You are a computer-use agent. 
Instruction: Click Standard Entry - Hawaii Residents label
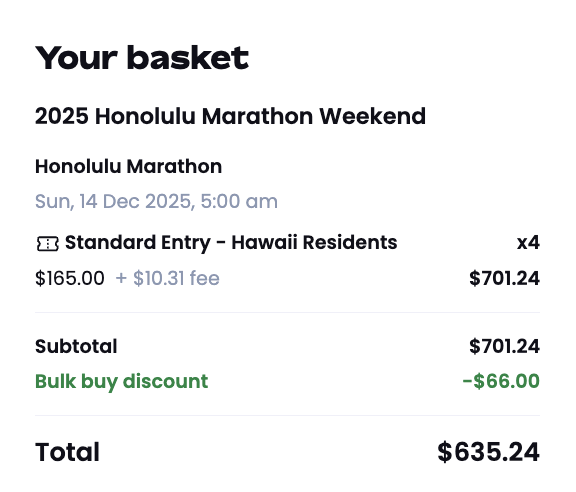tap(231, 243)
